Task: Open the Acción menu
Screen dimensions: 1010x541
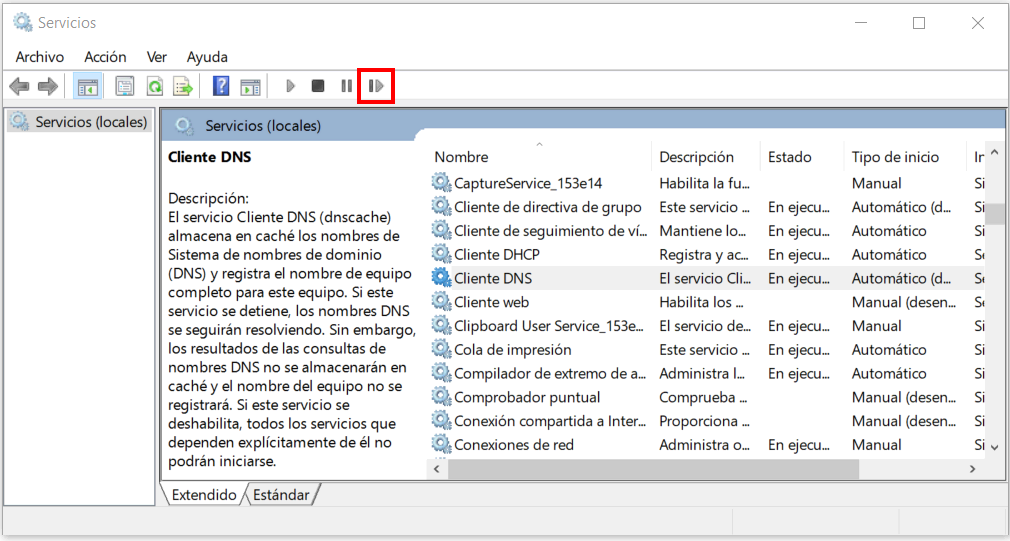Action: 105,57
